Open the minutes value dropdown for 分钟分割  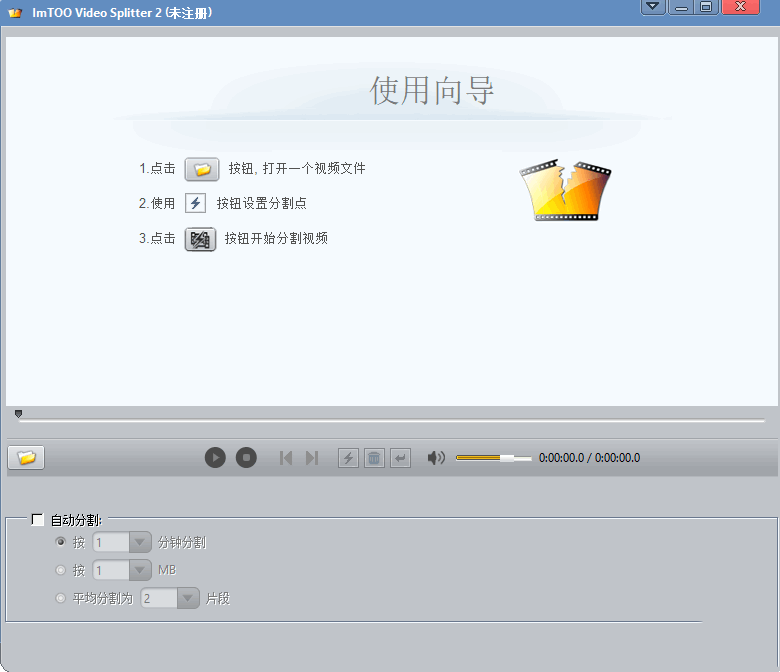point(140,542)
